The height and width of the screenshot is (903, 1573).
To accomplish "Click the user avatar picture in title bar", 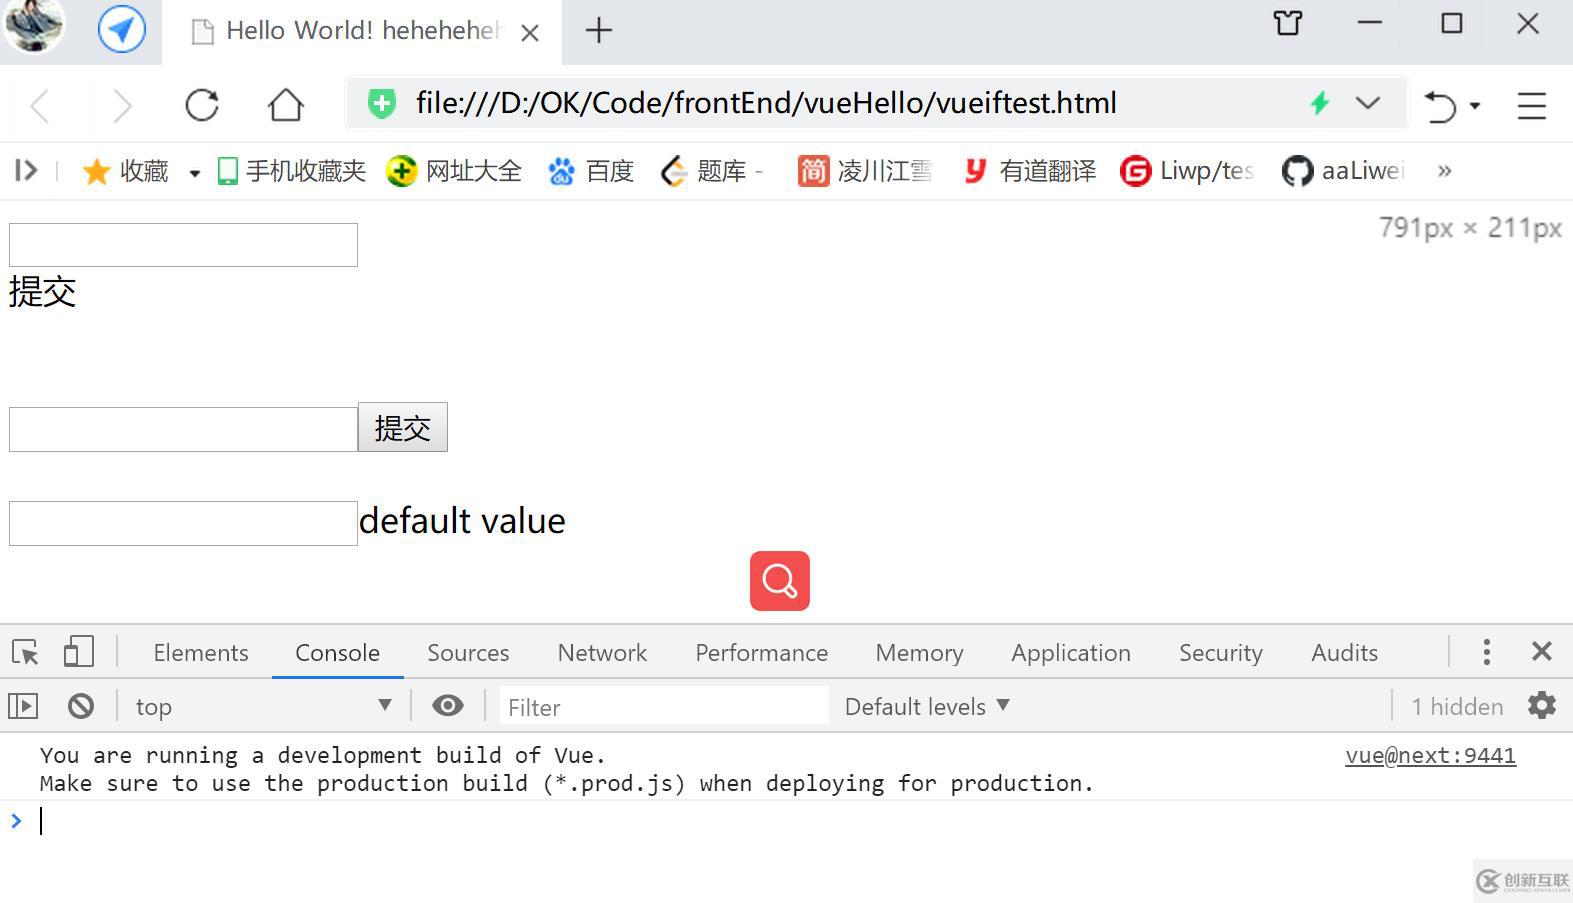I will (36, 24).
